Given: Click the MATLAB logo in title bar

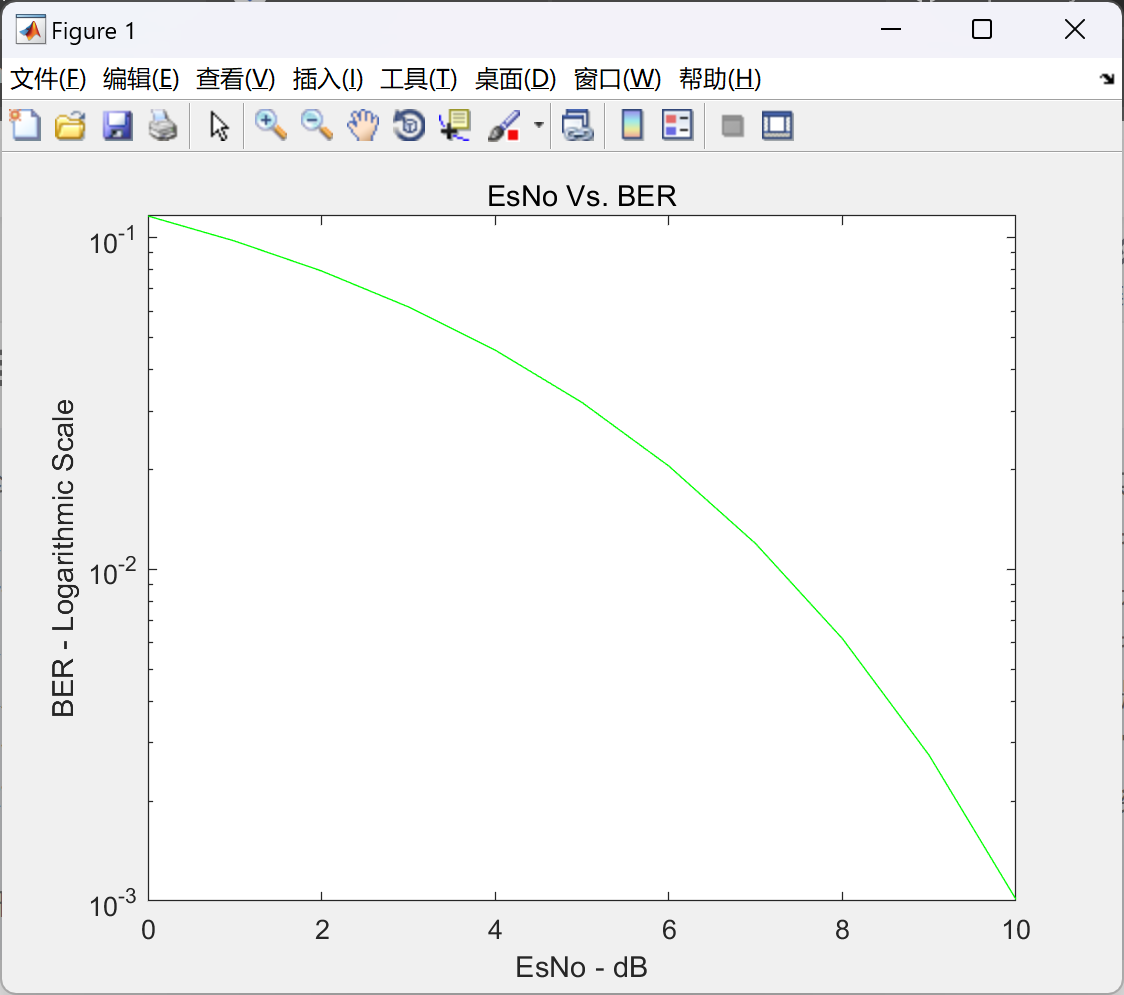Looking at the screenshot, I should pos(30,30).
